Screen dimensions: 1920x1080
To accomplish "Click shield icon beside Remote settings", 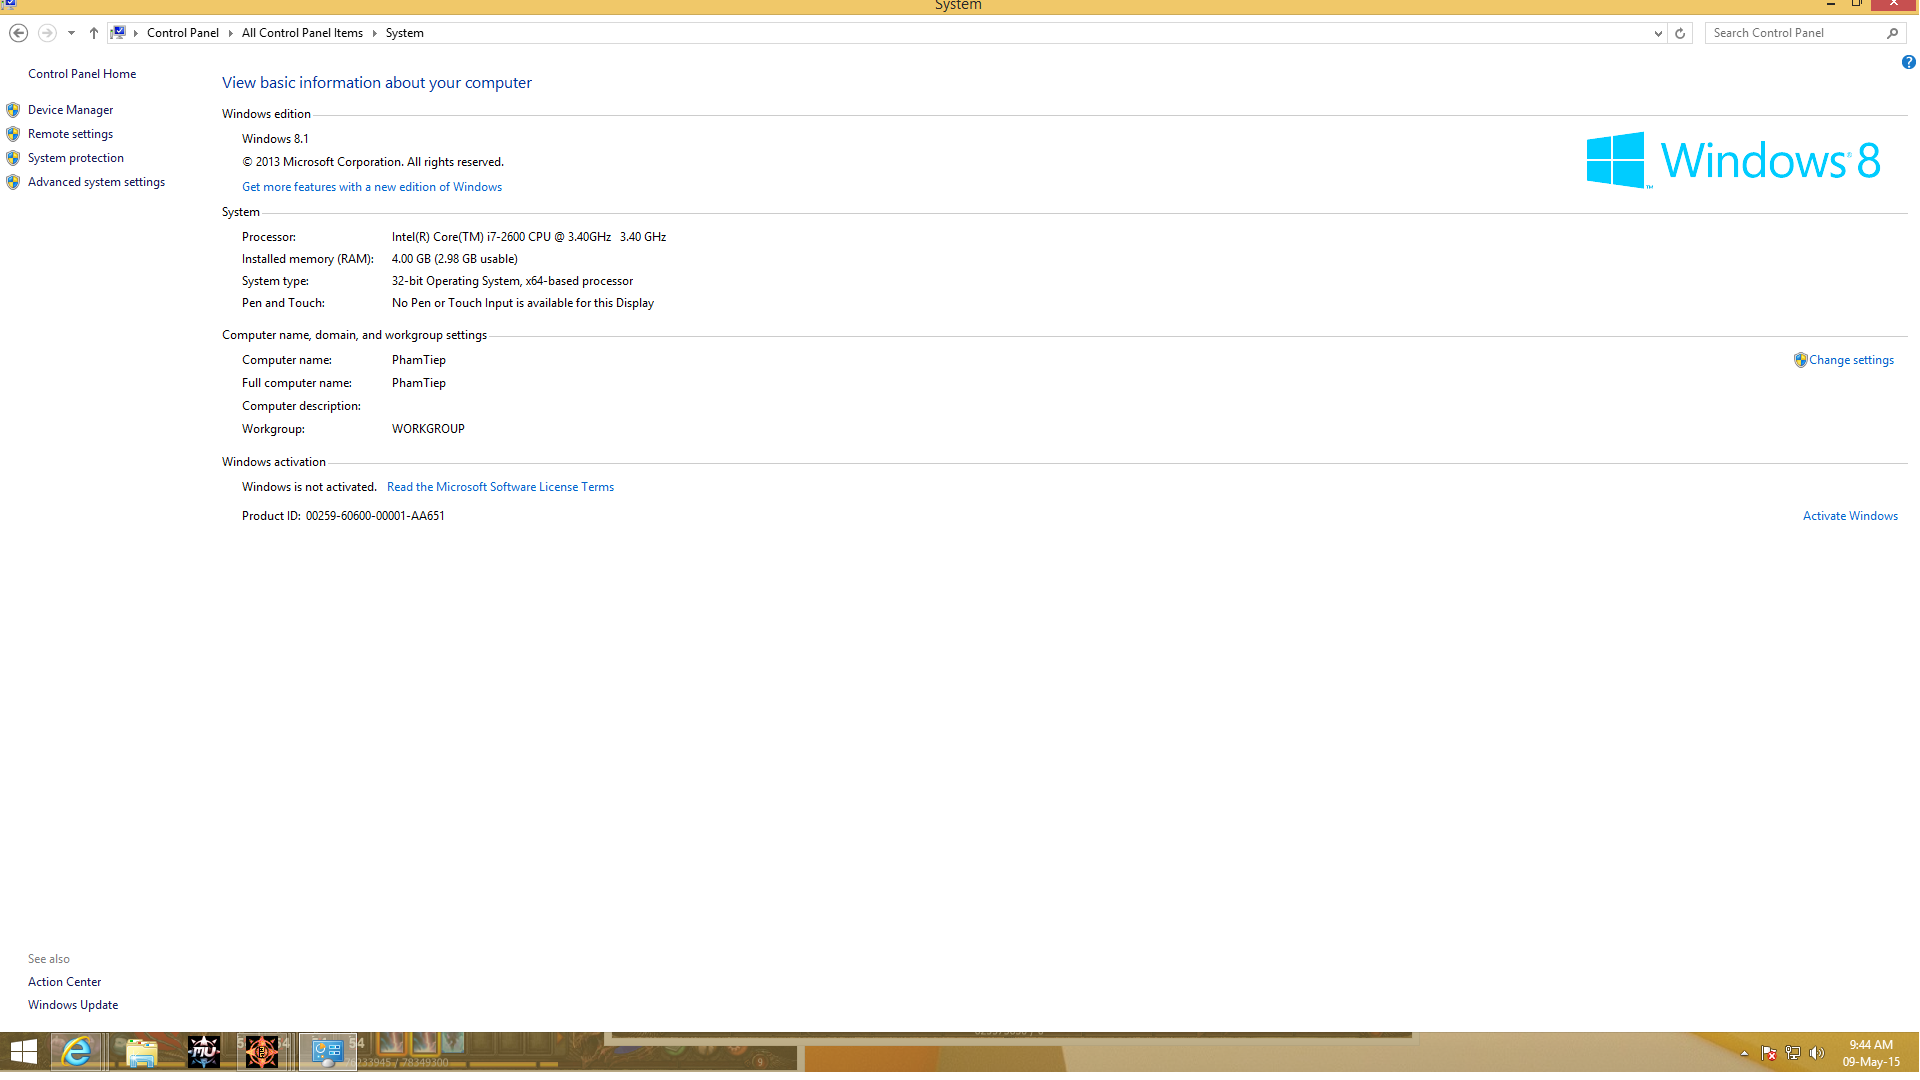I will click(13, 134).
